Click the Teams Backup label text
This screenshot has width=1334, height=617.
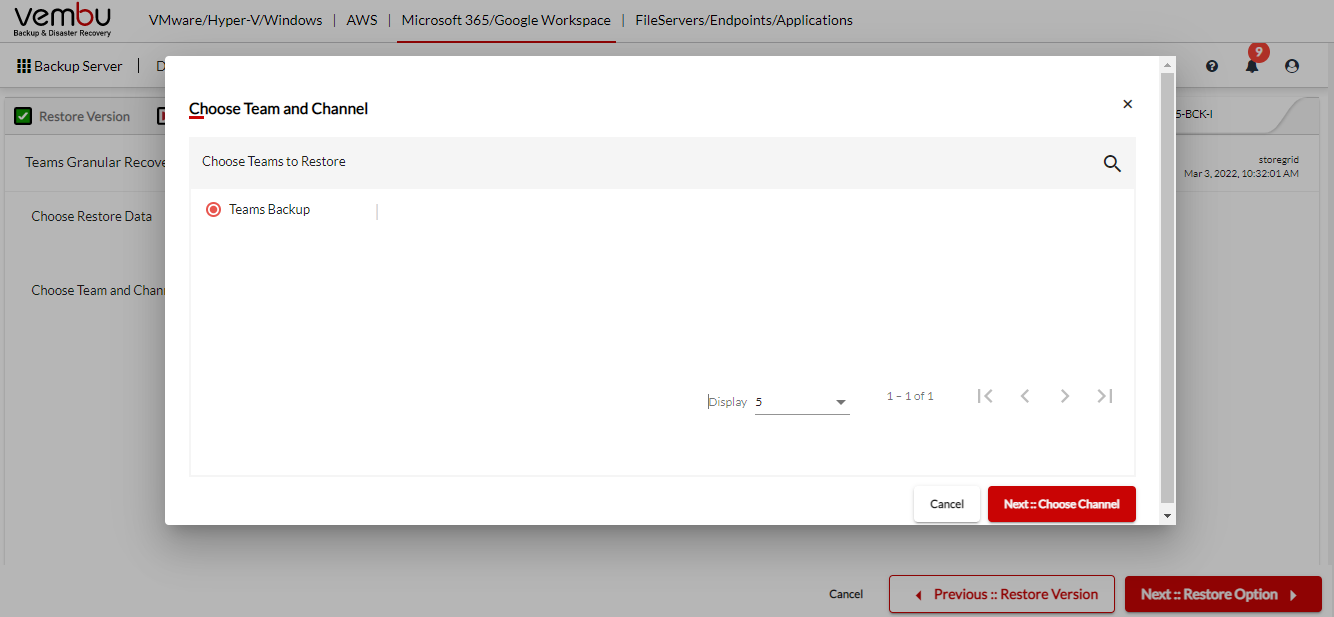pos(270,209)
